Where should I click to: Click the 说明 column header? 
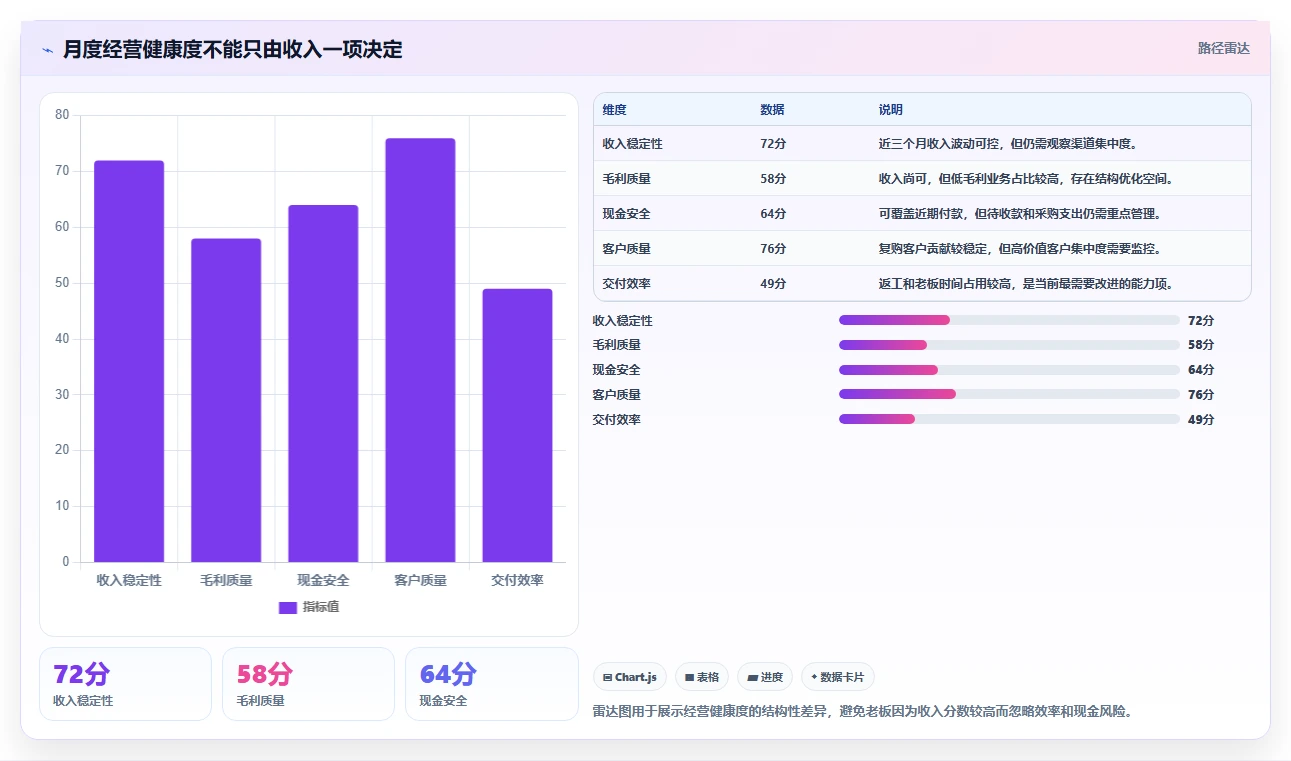pos(891,110)
